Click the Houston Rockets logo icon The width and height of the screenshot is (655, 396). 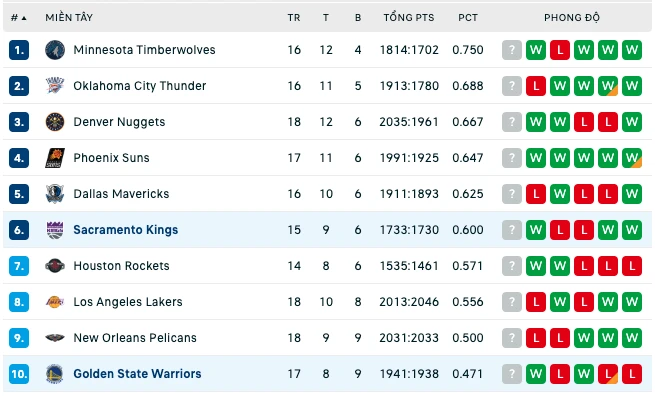pos(55,266)
